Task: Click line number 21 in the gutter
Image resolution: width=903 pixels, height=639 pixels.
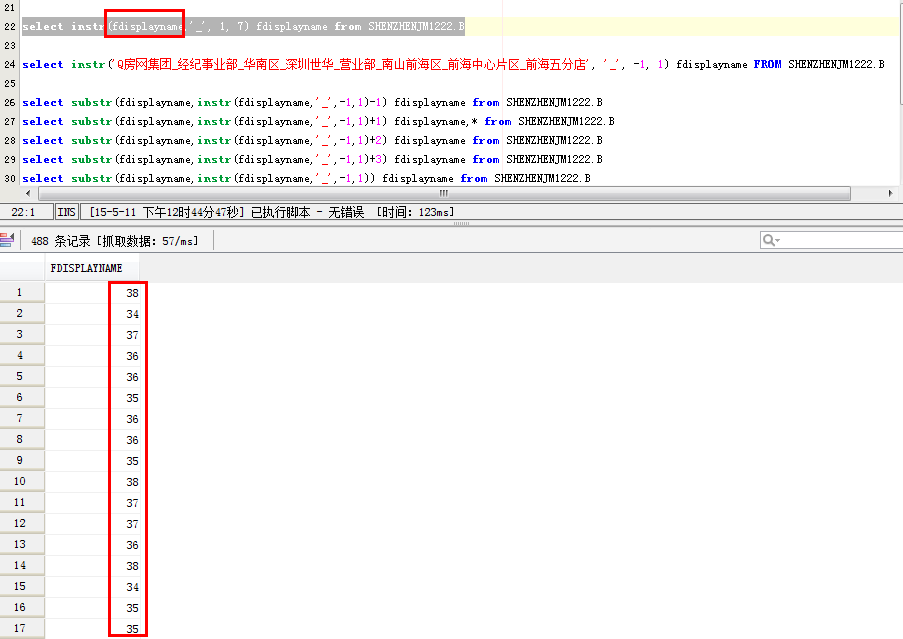Action: (10, 7)
